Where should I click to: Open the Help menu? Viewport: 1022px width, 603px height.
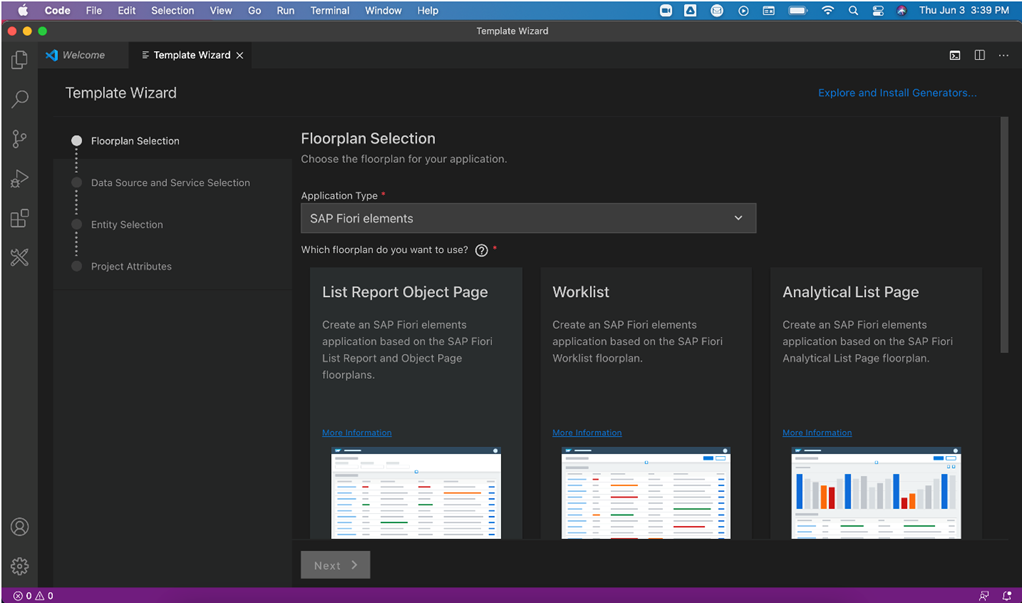point(428,10)
